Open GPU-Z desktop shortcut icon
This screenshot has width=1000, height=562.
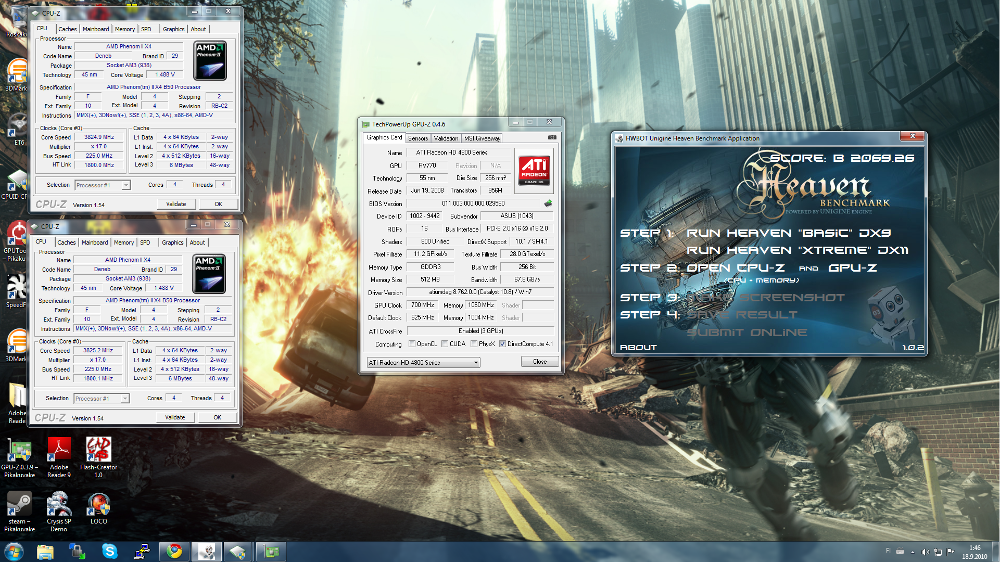(18, 457)
